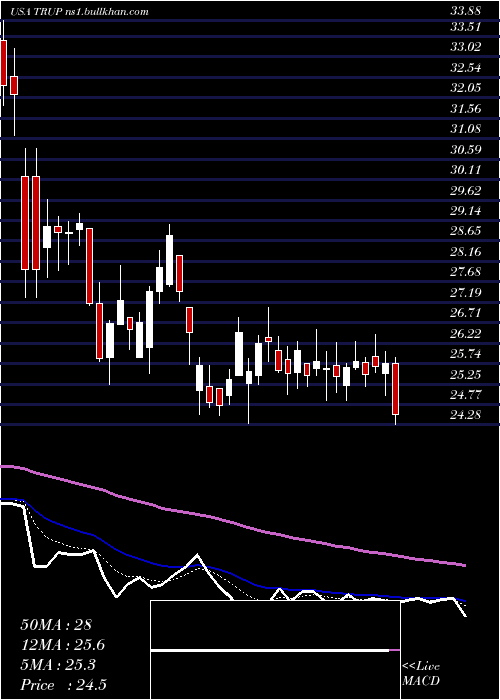
Task: Click the 30.59 price axis label
Action: (x=465, y=150)
